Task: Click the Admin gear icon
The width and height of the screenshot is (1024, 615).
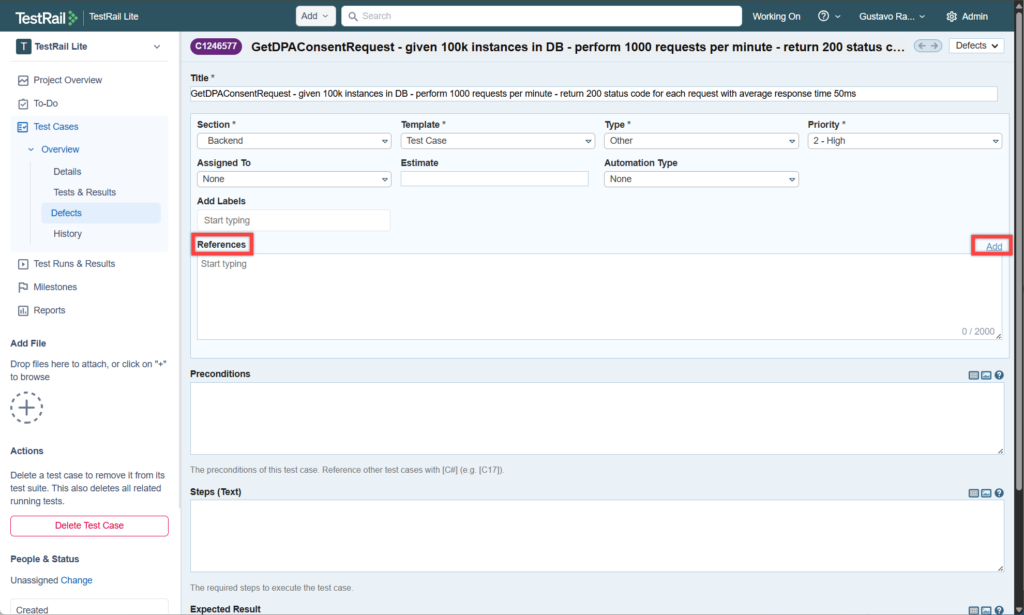Action: click(x=951, y=16)
